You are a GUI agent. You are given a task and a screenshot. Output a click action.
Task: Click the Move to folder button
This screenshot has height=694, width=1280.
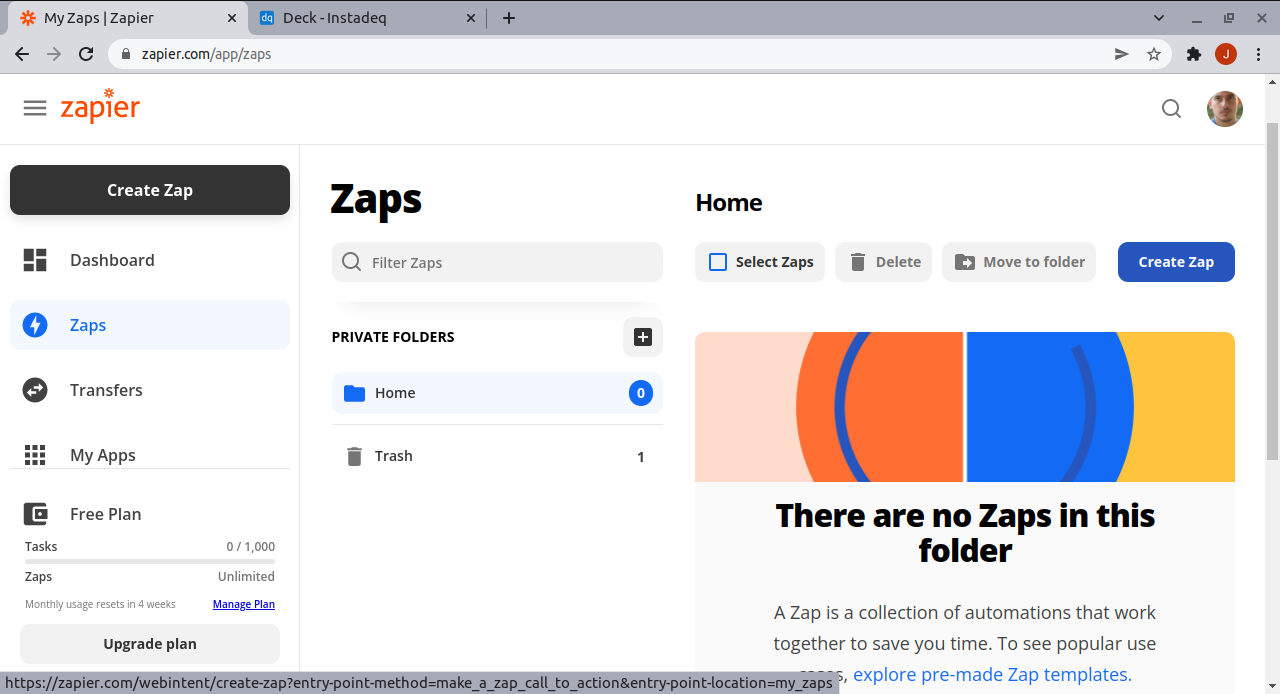pyautogui.click(x=1019, y=262)
